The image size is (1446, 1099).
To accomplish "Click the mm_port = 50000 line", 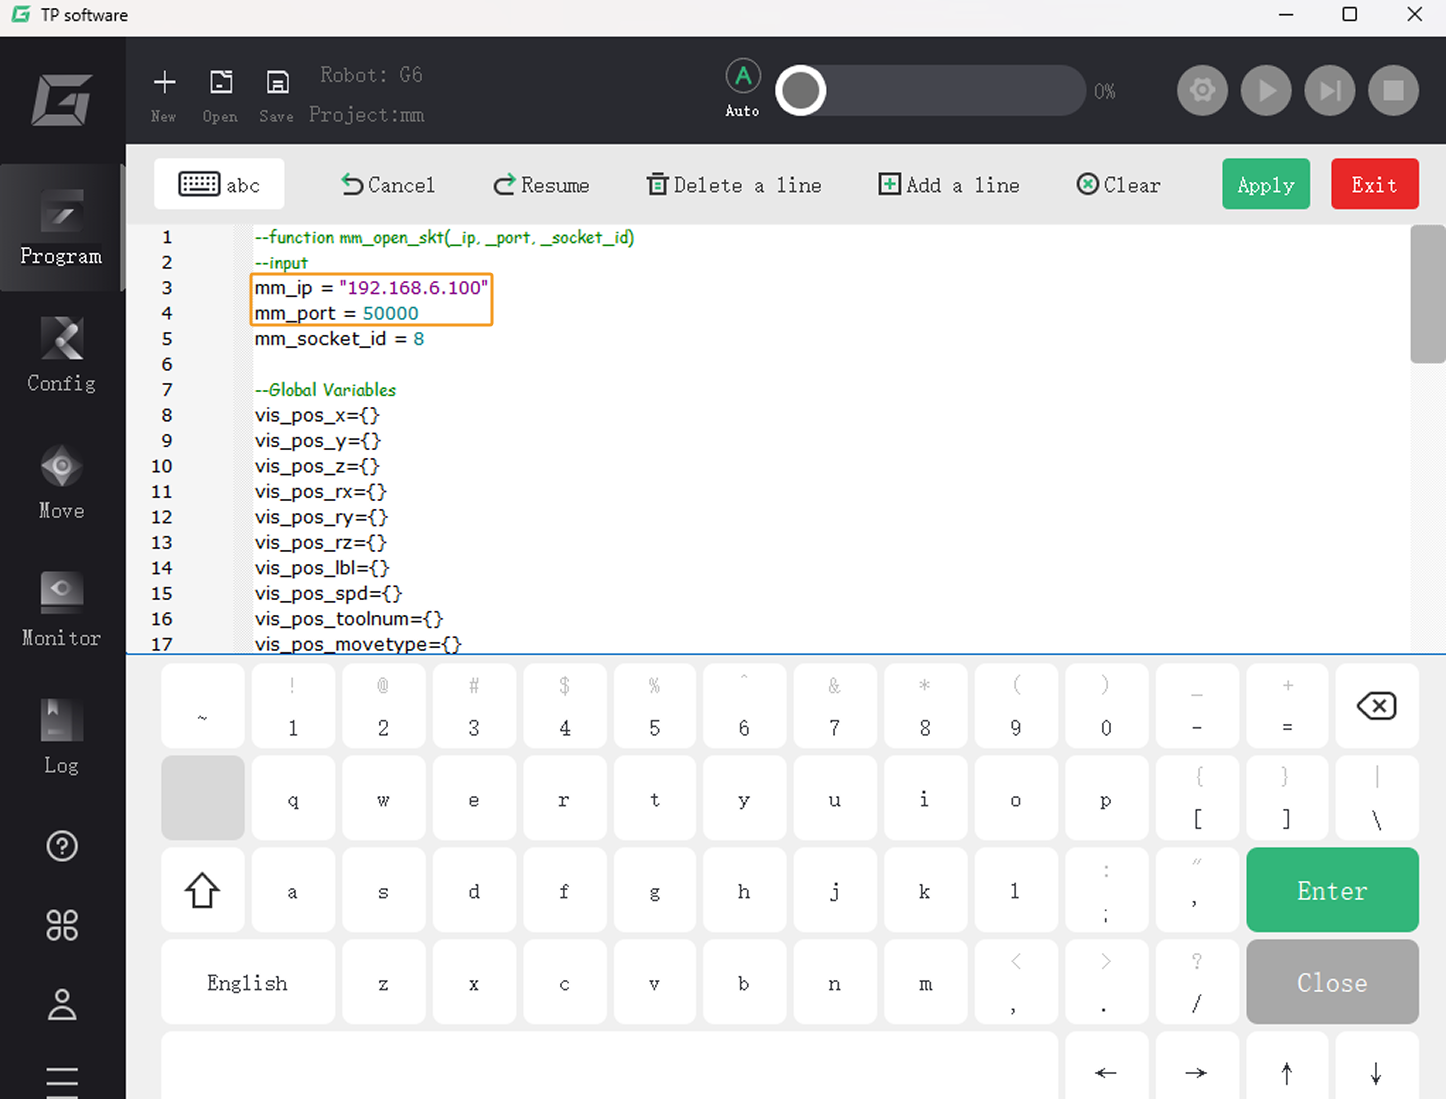I will pyautogui.click(x=337, y=313).
